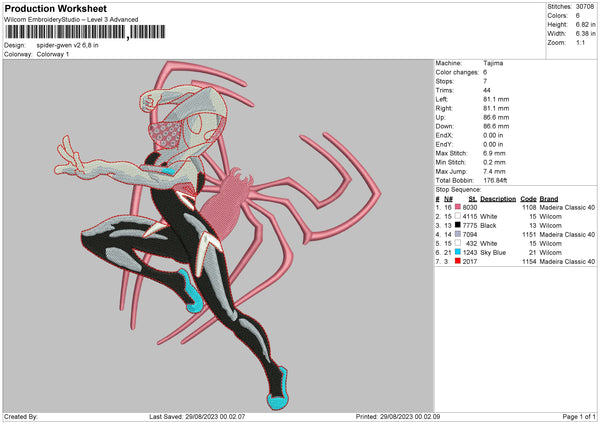
Task: Click the Description column header
Action: [498, 199]
